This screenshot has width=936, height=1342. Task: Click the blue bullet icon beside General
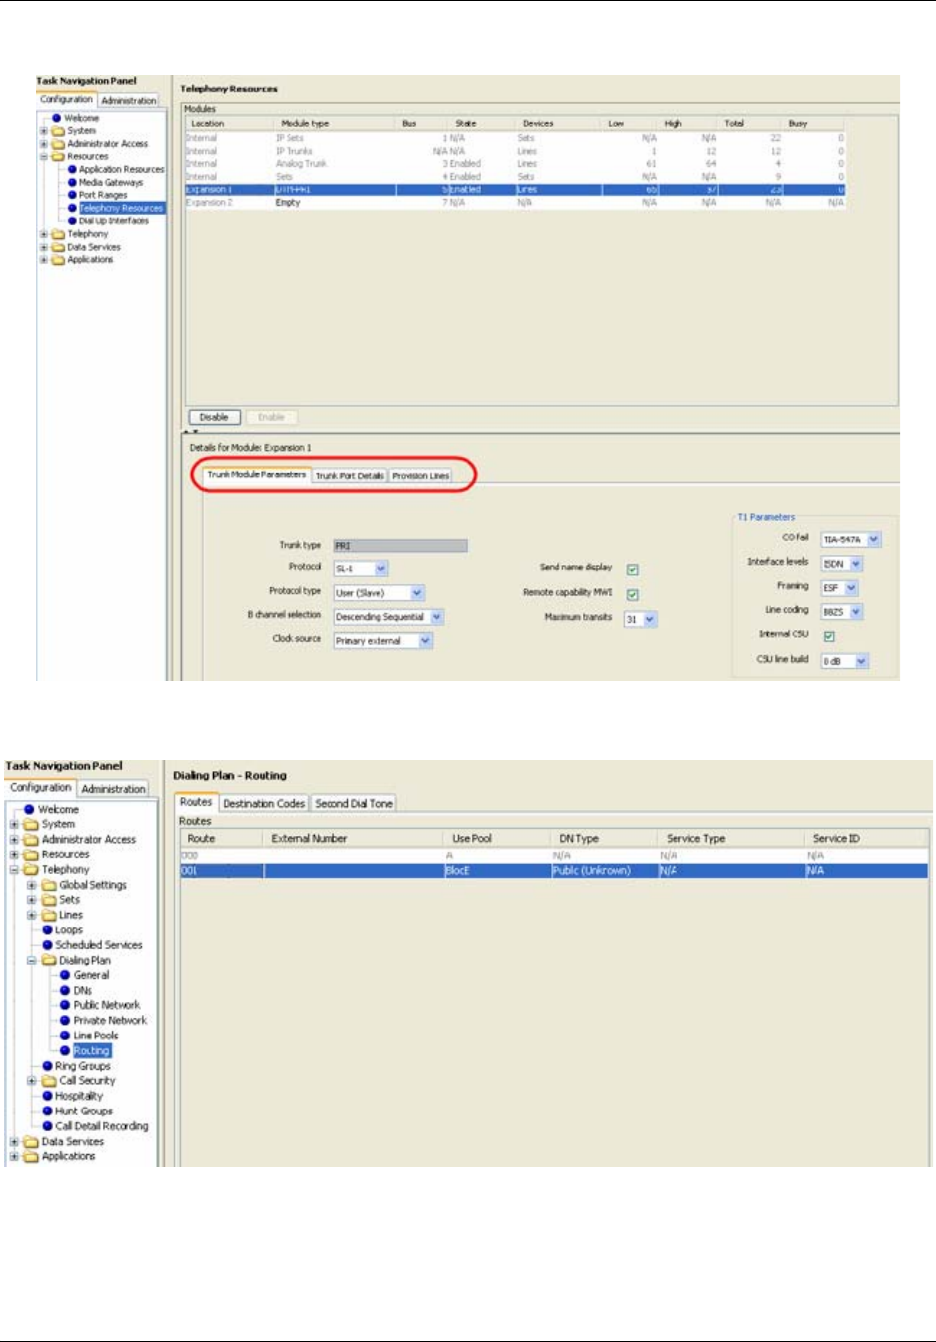click(x=65, y=975)
